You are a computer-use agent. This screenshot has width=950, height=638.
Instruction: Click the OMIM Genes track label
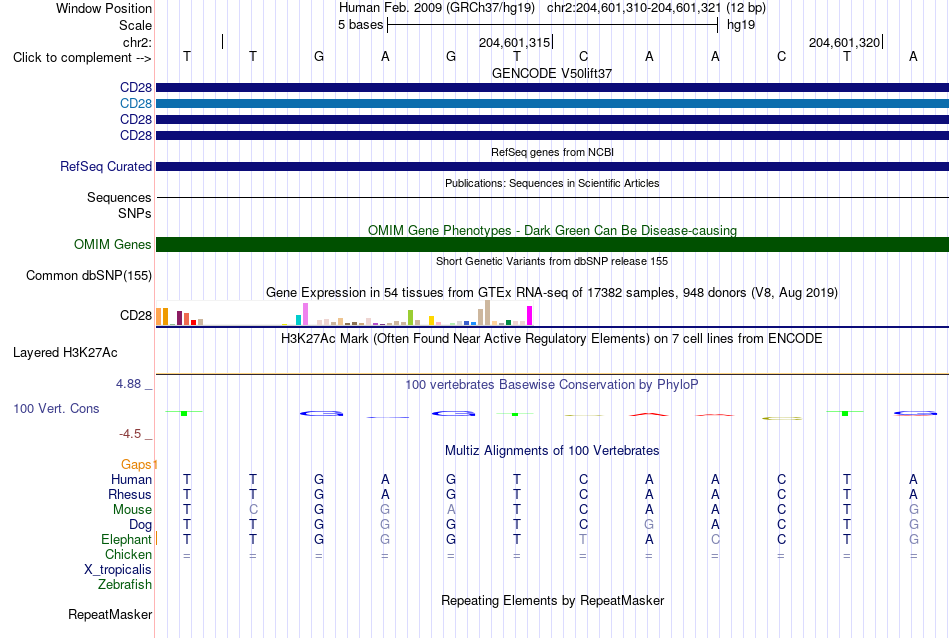[113, 244]
